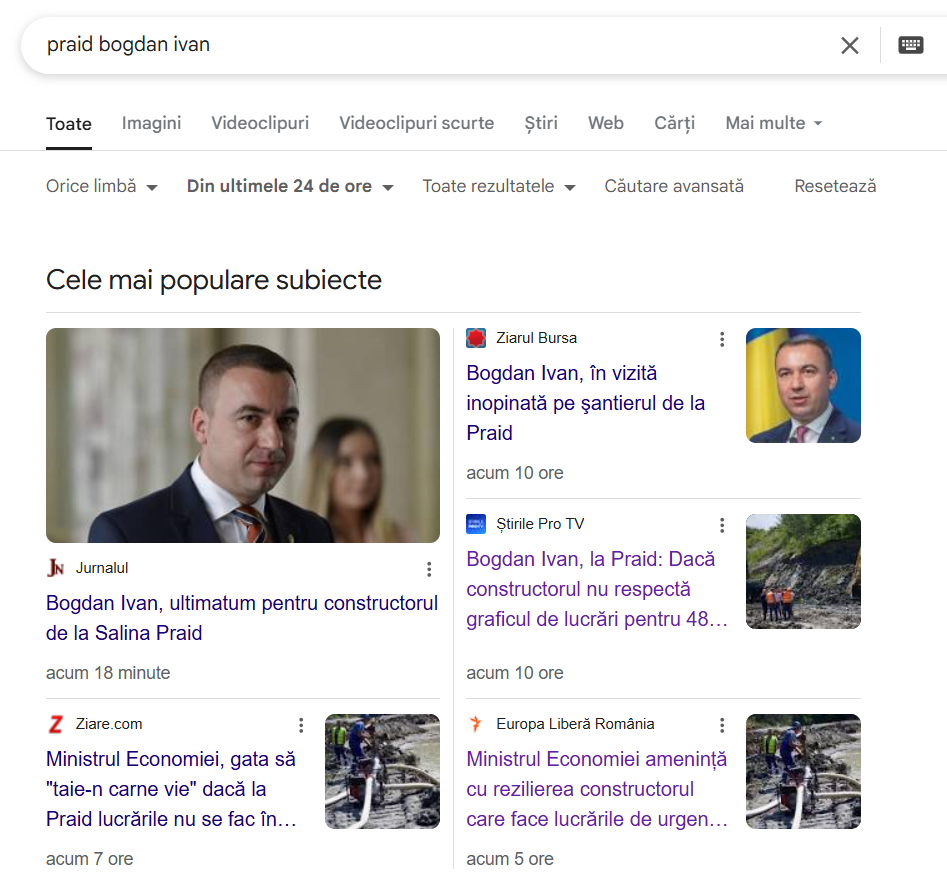This screenshot has height=877, width=947.
Task: Clear the search query with the X icon
Action: (850, 45)
